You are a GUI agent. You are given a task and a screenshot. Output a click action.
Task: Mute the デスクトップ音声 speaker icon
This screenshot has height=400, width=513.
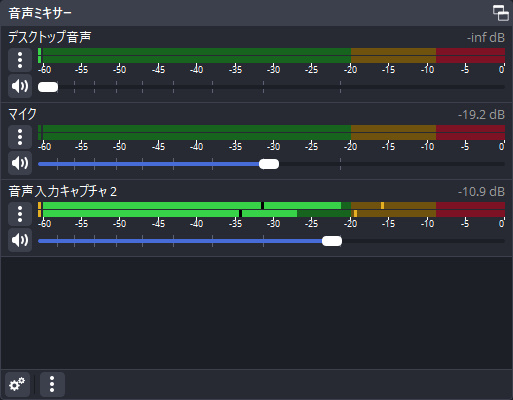coord(20,86)
